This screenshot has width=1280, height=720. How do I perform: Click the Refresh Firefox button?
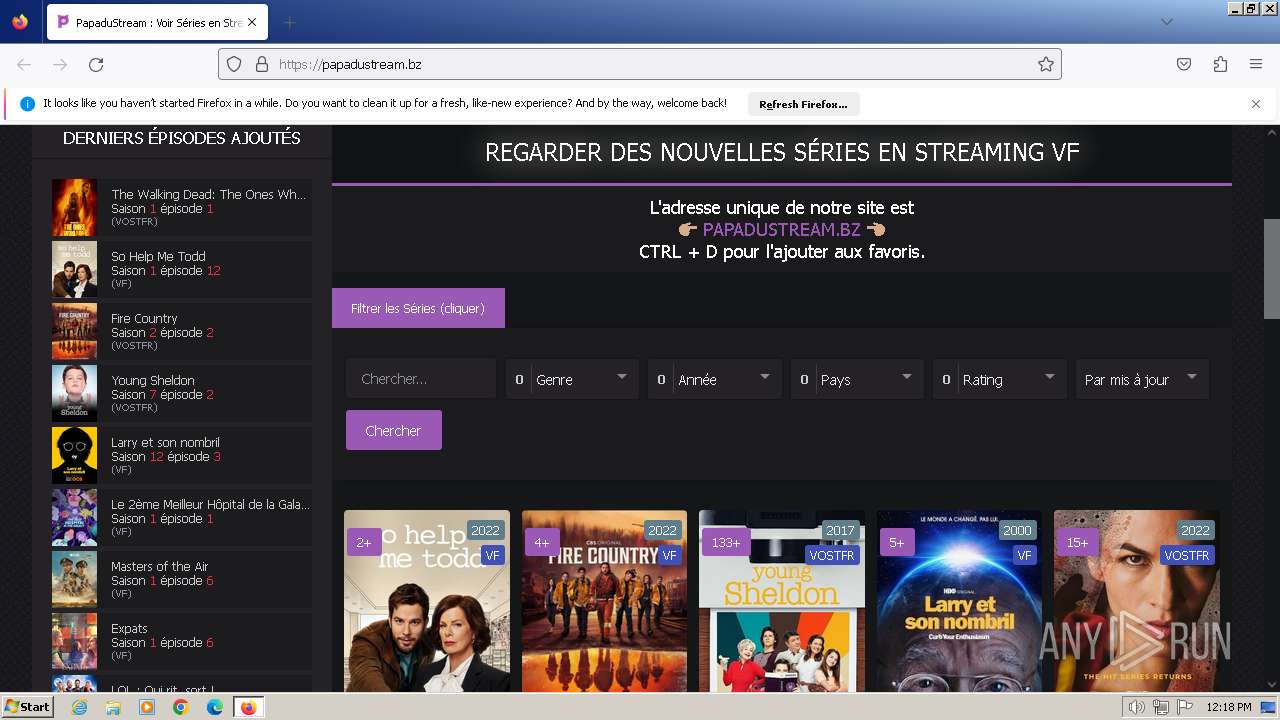(x=803, y=104)
